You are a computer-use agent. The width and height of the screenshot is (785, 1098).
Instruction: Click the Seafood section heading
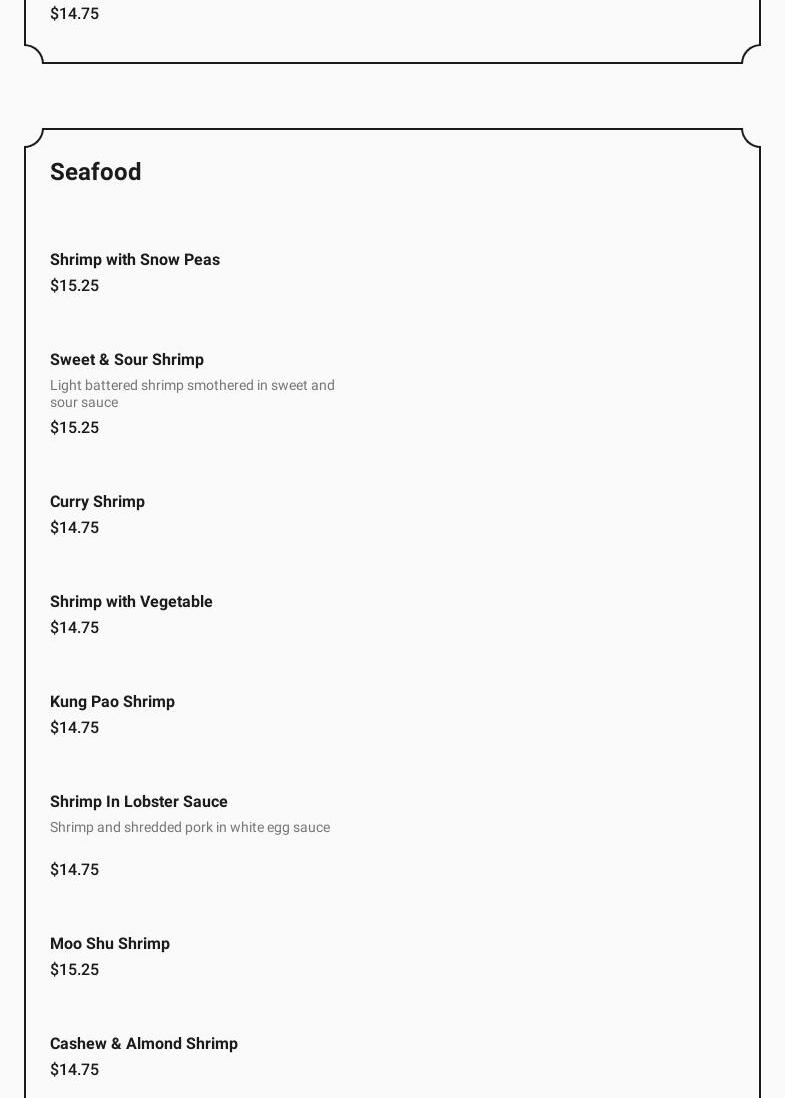(96, 172)
